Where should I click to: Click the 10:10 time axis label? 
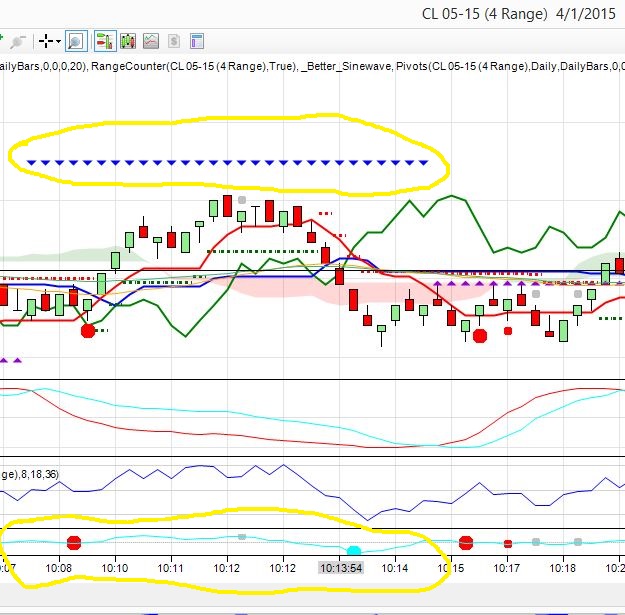115,568
